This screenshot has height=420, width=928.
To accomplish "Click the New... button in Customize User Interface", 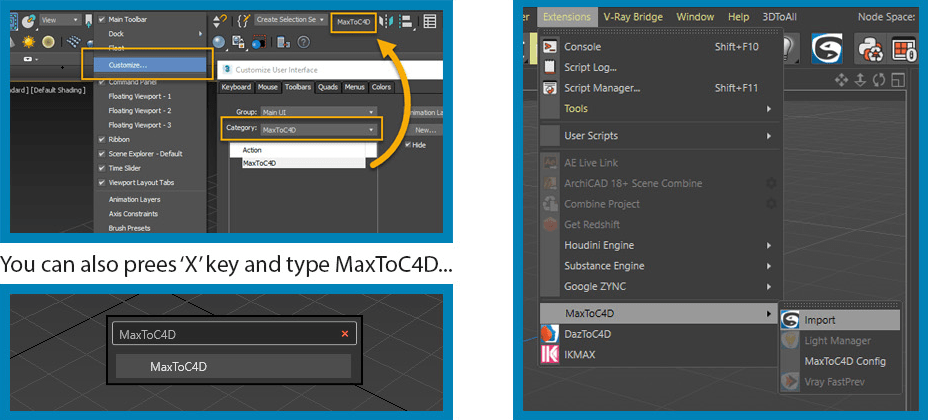I will pyautogui.click(x=426, y=130).
